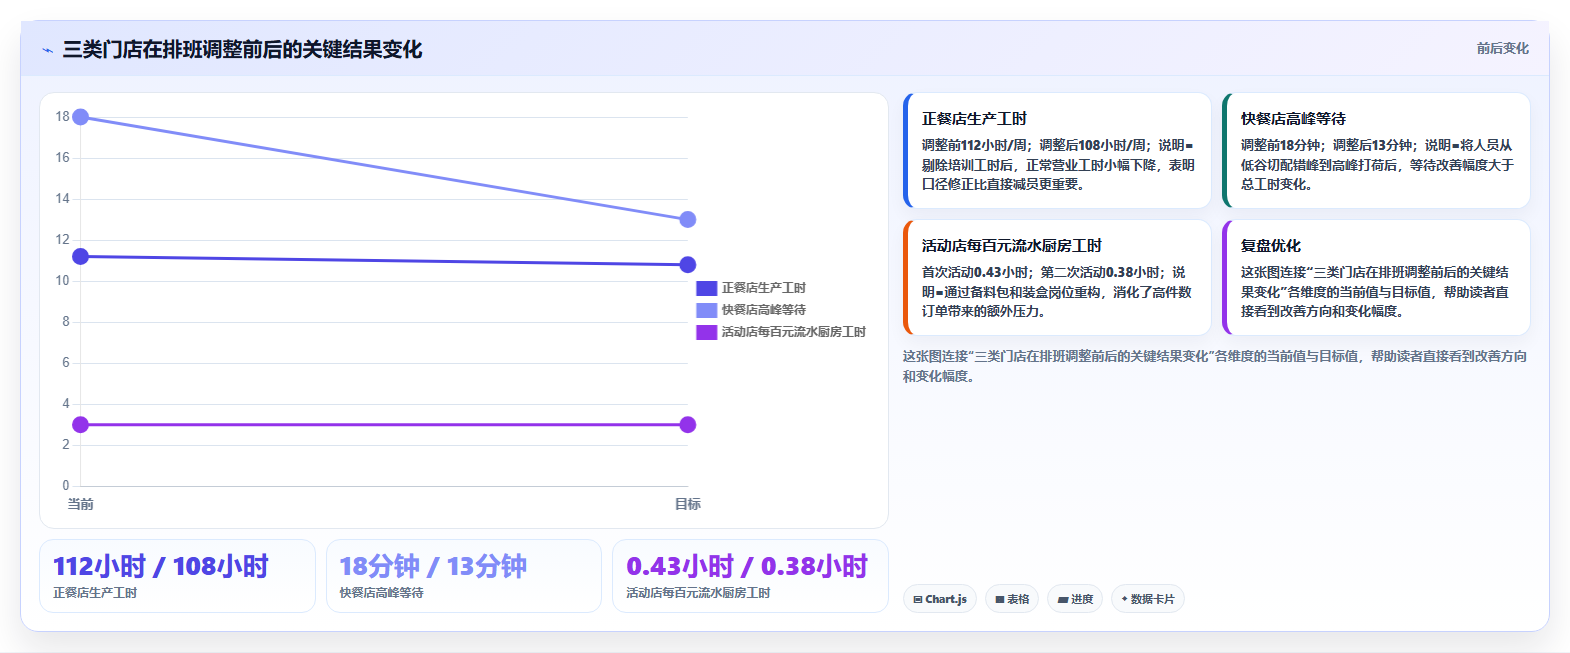Click the 正餐店生产工时 current data point
Viewport: 1570px width, 653px height.
[81, 257]
